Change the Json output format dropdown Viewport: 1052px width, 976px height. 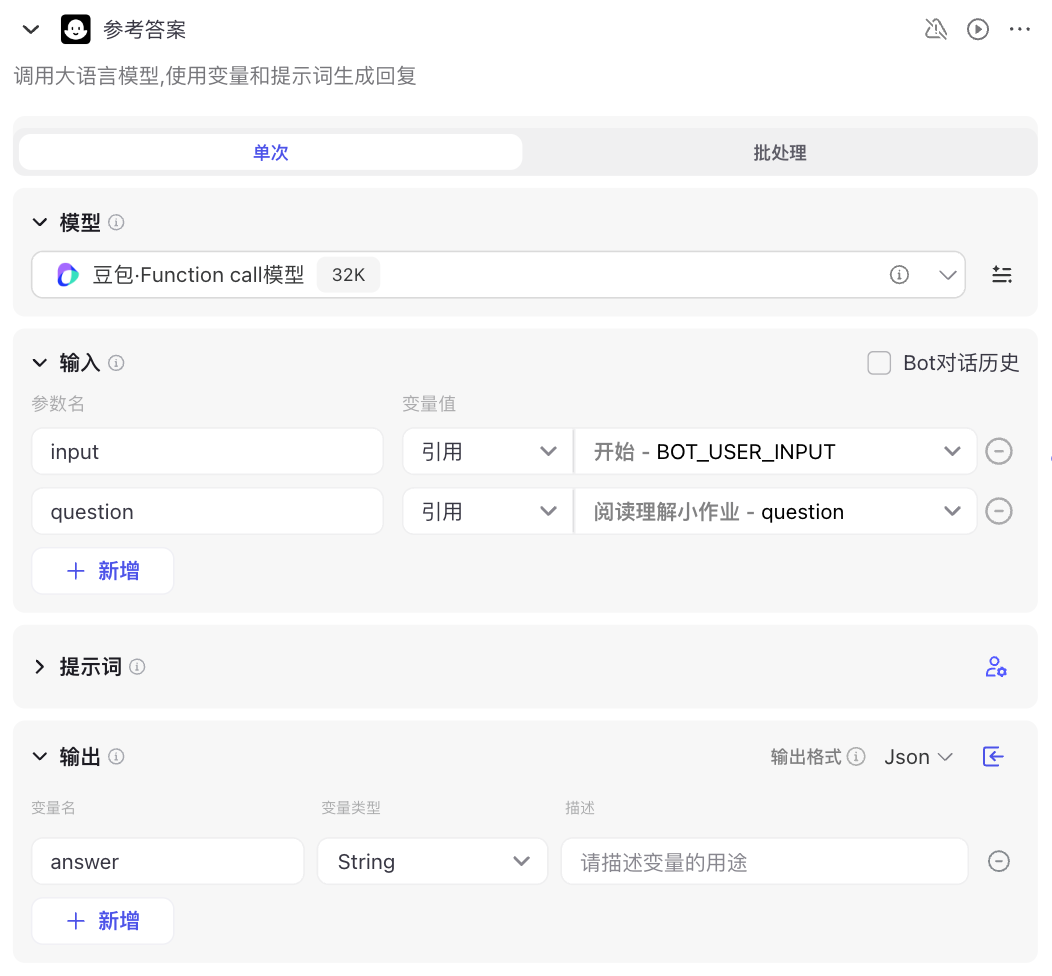pyautogui.click(x=918, y=757)
